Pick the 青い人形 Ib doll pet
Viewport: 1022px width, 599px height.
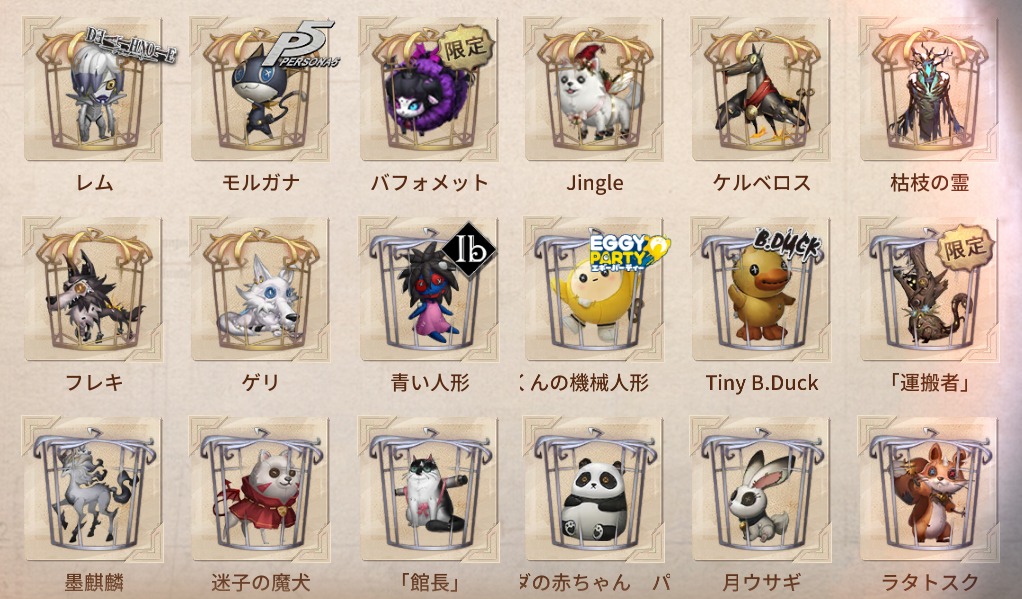428,289
